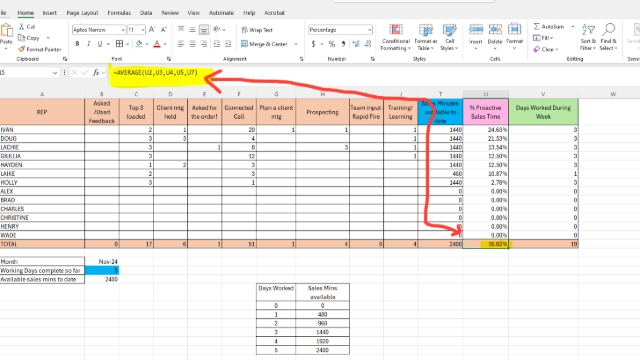This screenshot has width=640, height=360.
Task: Click the Increase Indent icon
Action: pyautogui.click(x=228, y=44)
